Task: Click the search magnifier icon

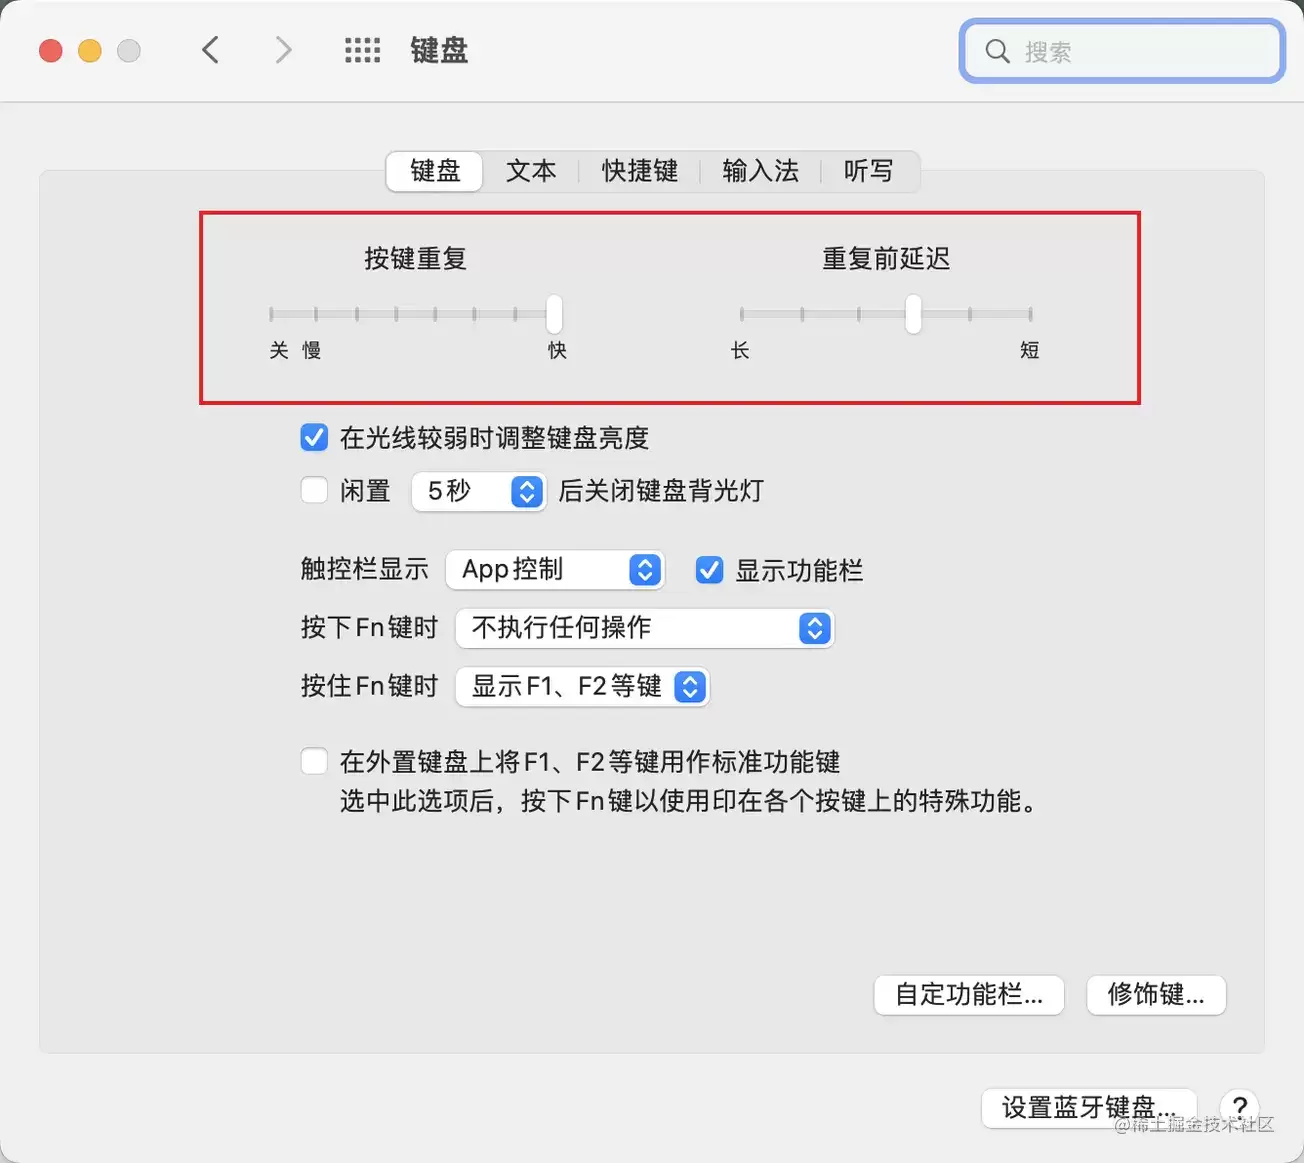Action: click(997, 51)
